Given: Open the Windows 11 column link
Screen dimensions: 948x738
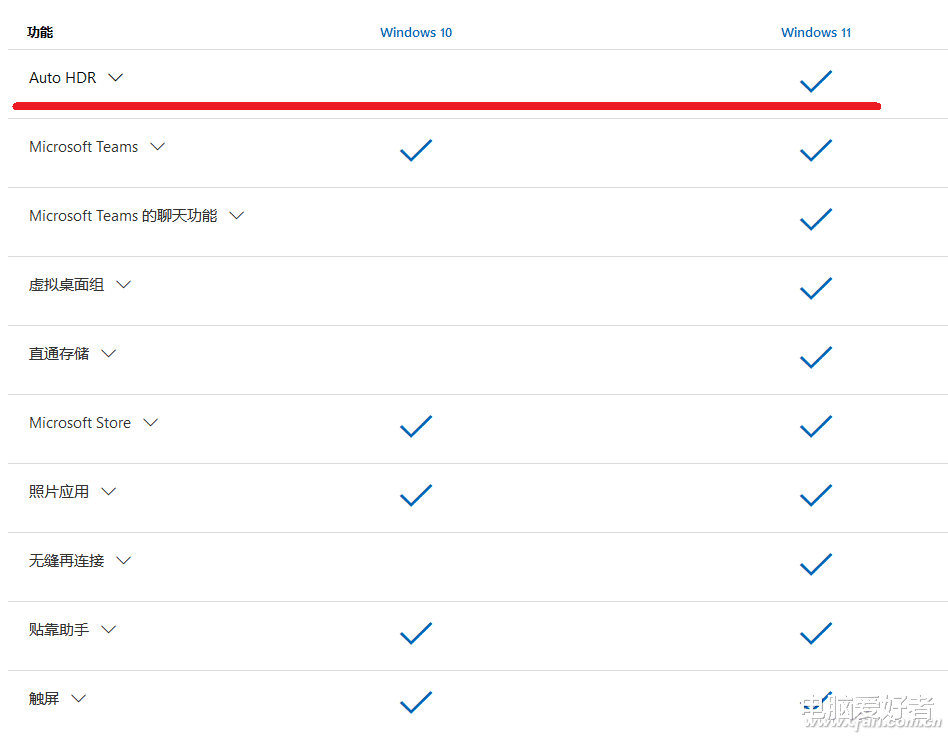Looking at the screenshot, I should [816, 33].
